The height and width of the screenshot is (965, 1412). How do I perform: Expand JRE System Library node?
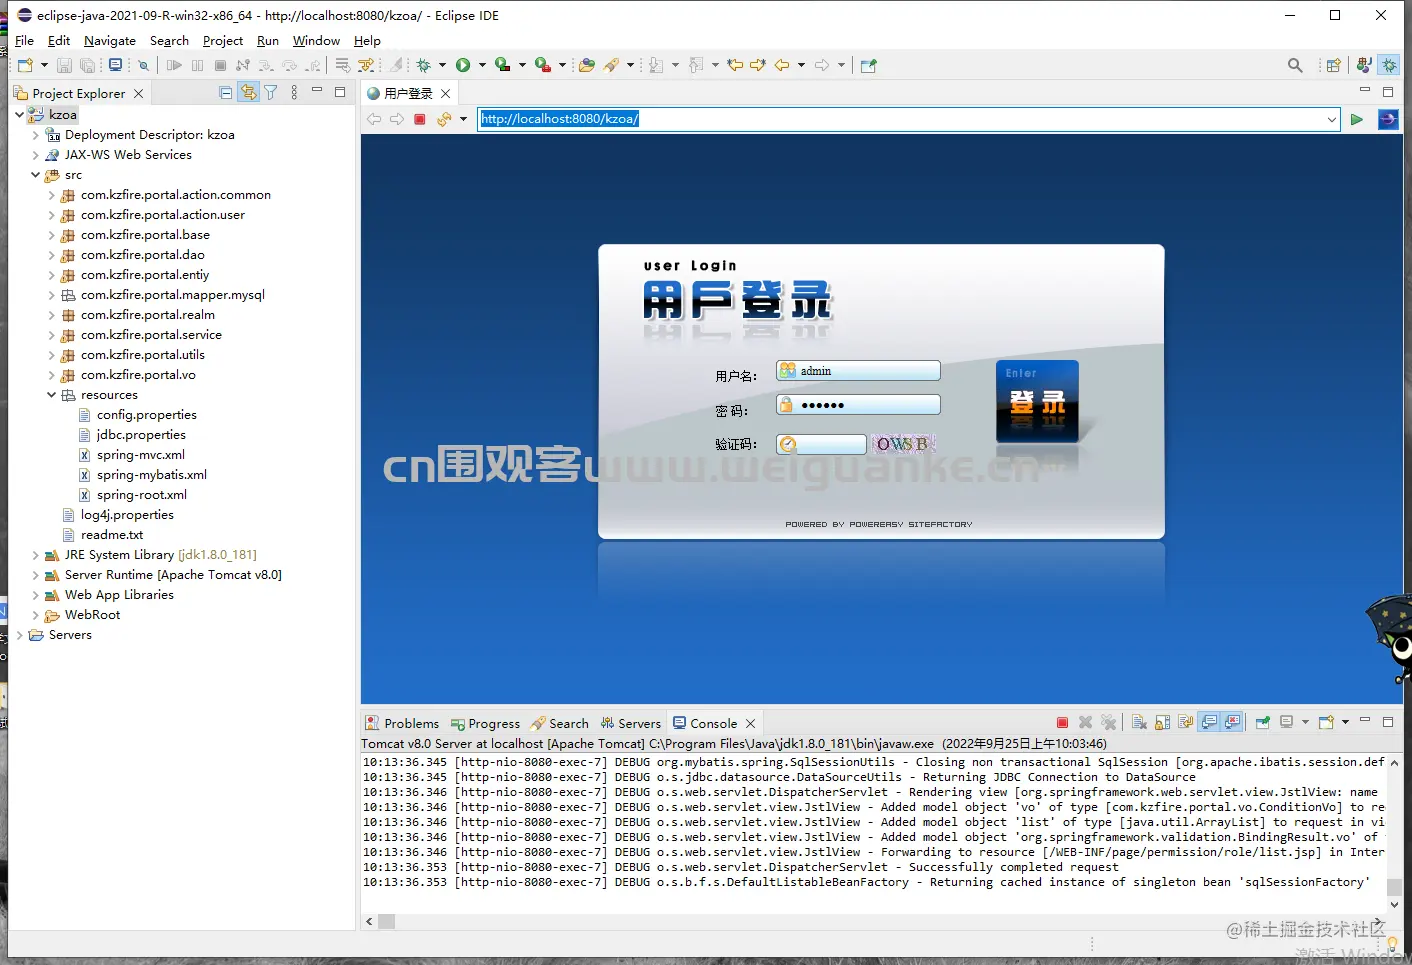(36, 554)
